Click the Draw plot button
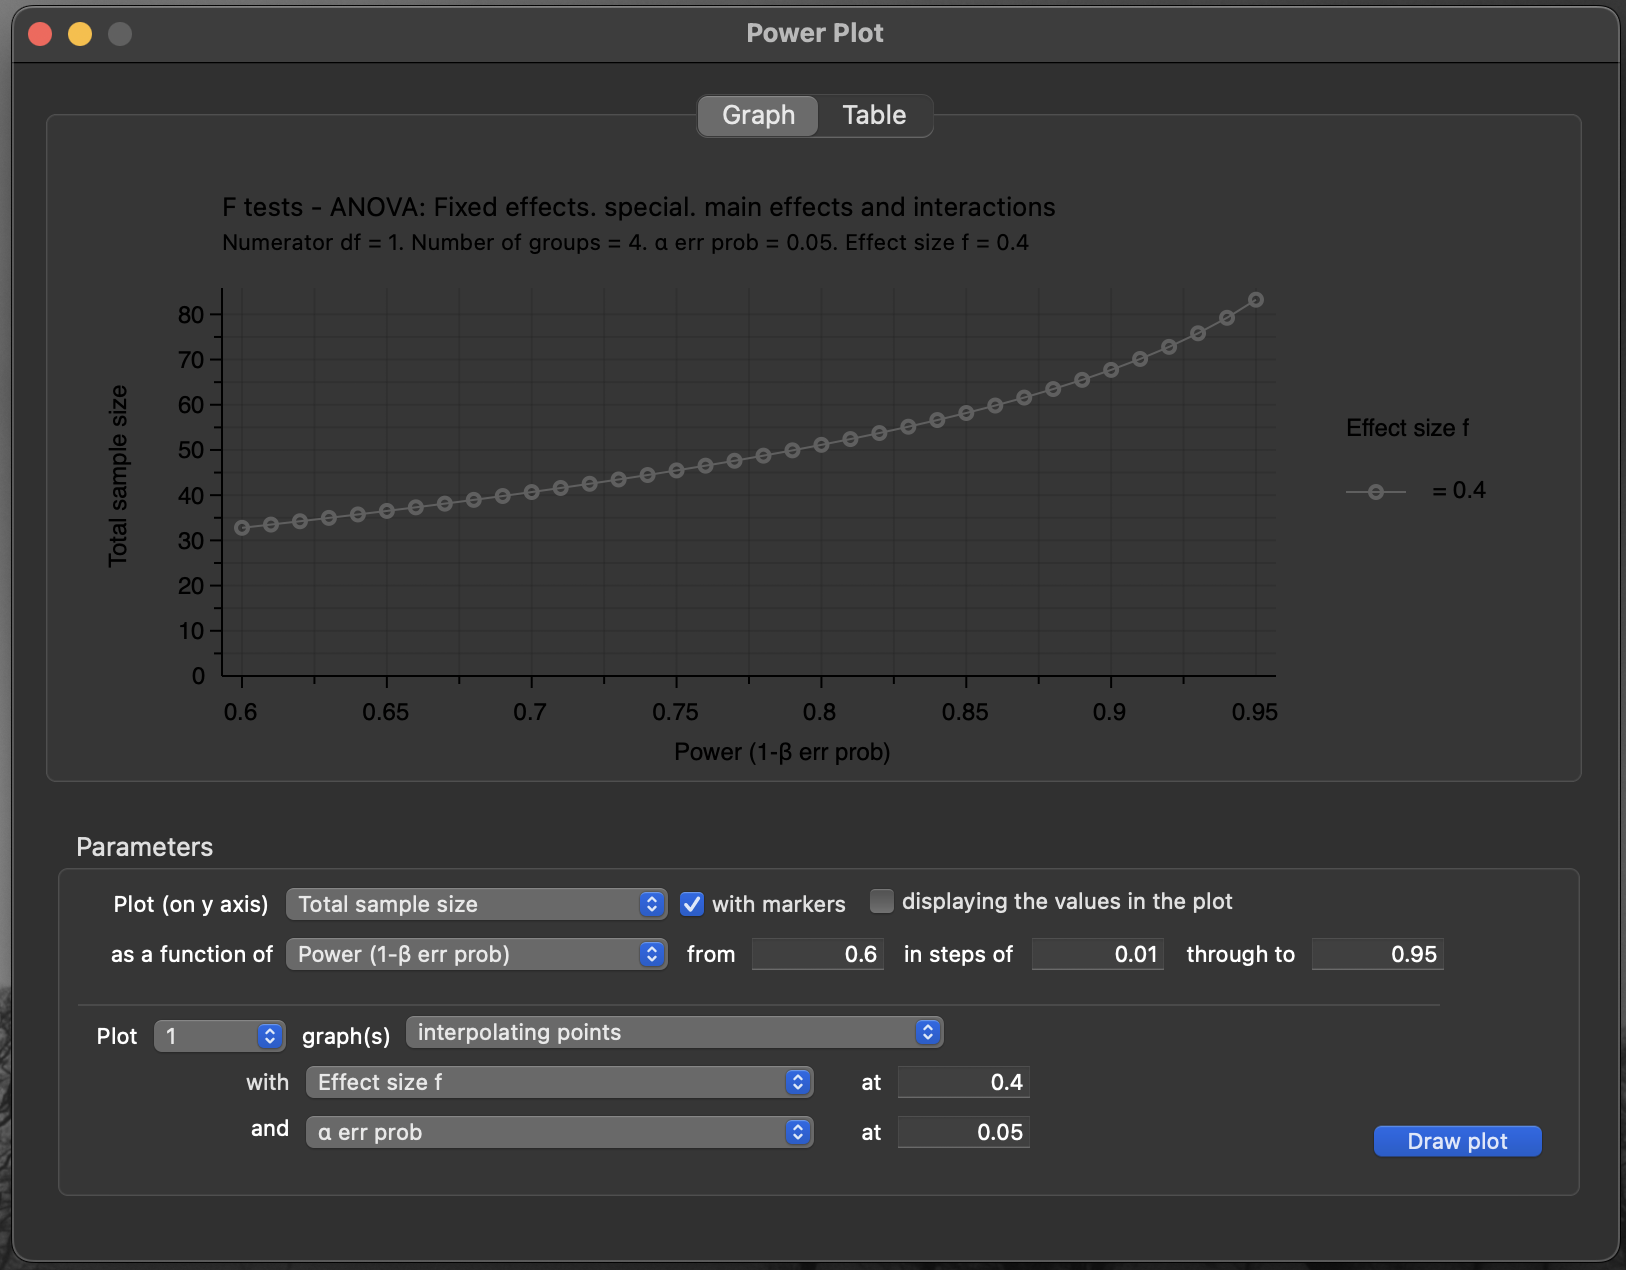 1457,1141
